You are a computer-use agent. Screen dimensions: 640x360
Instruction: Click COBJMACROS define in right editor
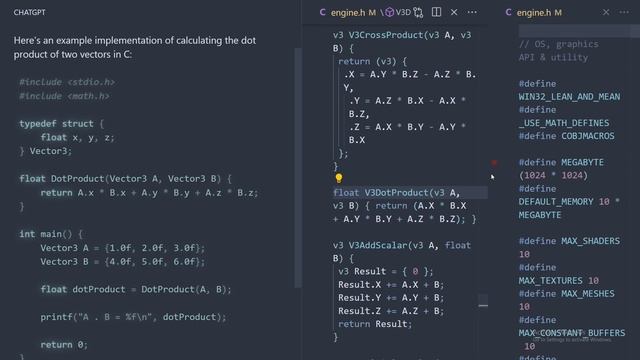click(x=588, y=136)
